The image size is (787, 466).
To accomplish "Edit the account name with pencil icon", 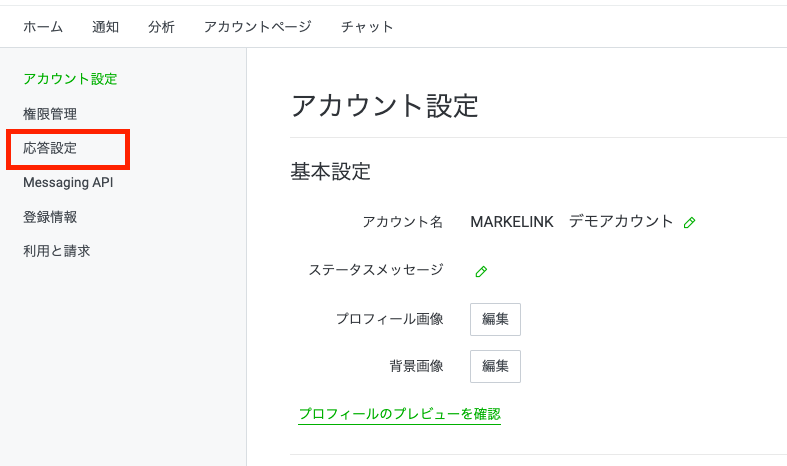I will (x=689, y=222).
